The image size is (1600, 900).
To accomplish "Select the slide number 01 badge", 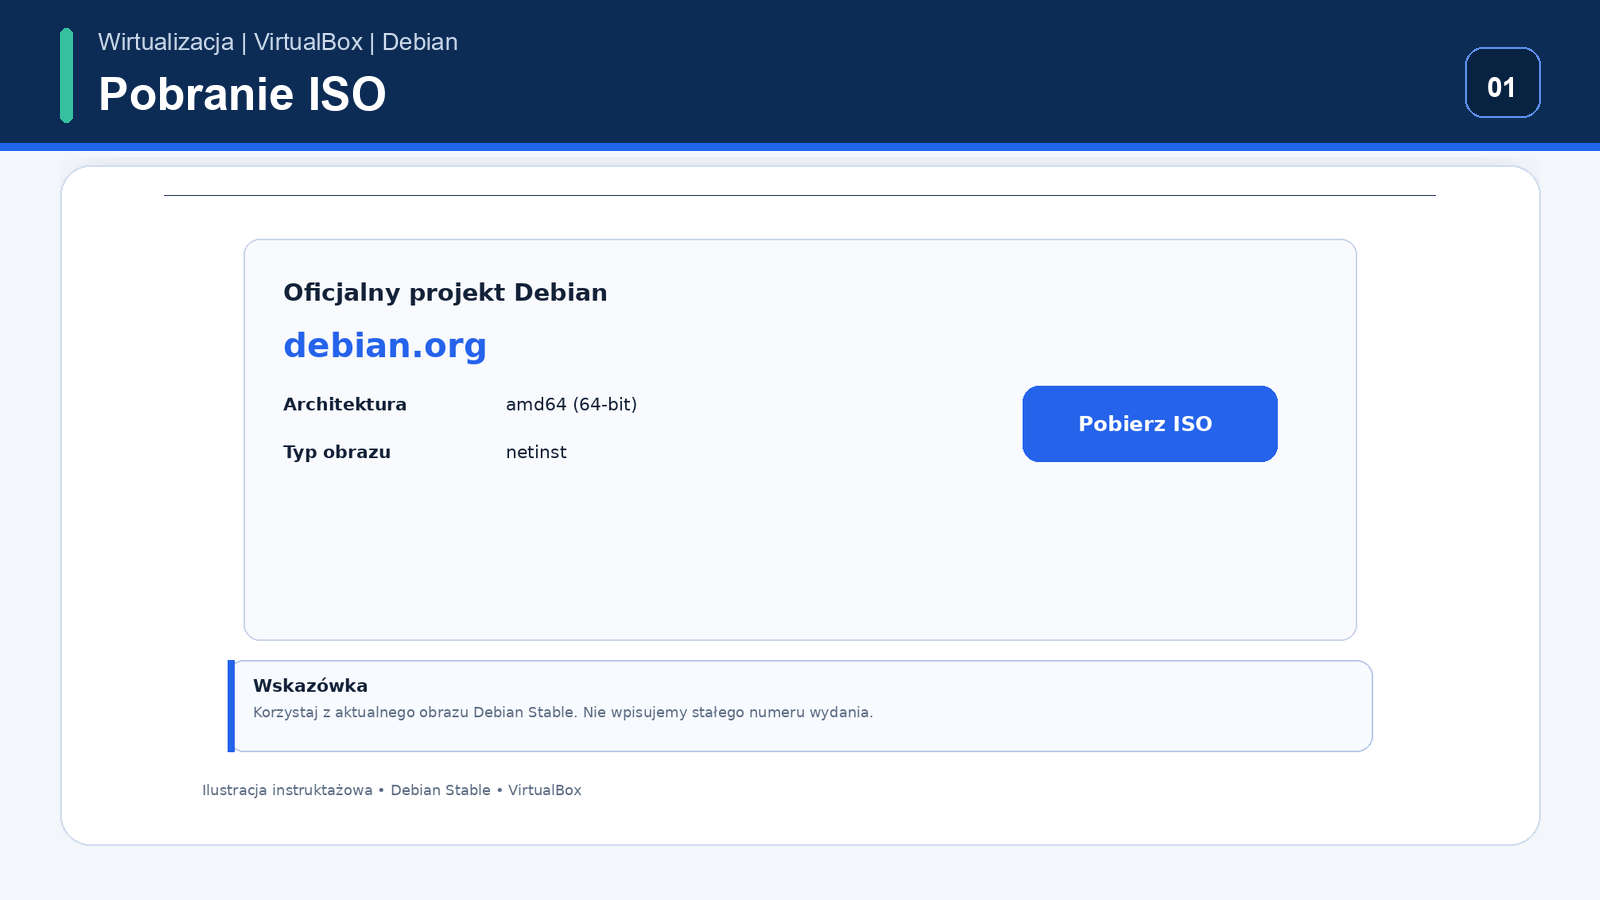I will [x=1502, y=83].
